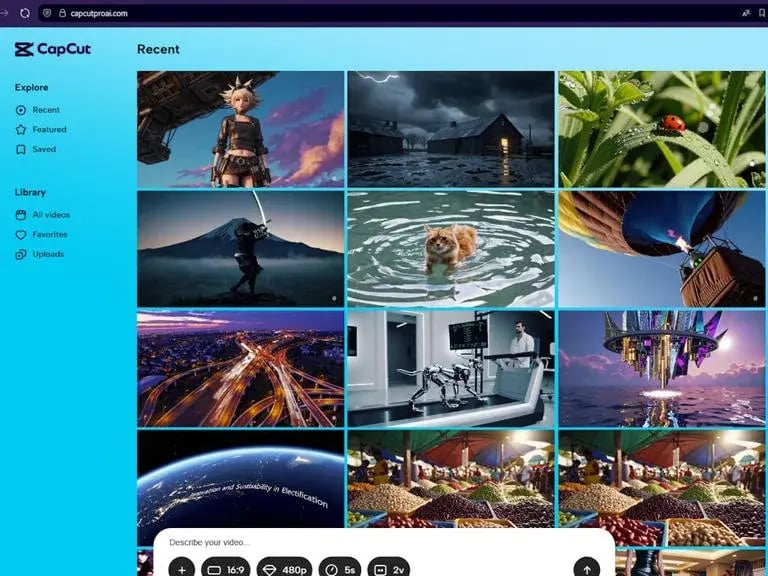Click the read aloud icon in address bar

[746, 13]
